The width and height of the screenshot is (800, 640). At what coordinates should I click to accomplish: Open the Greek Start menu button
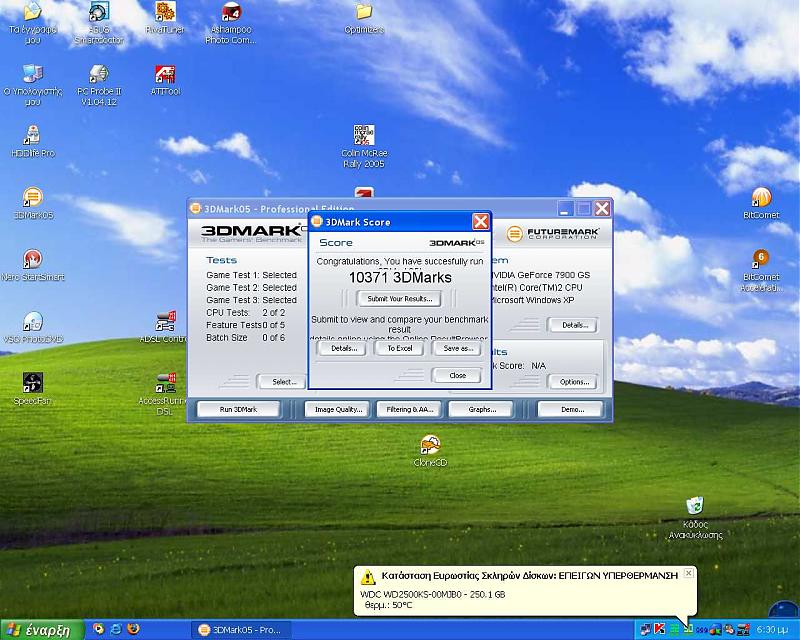[42, 630]
